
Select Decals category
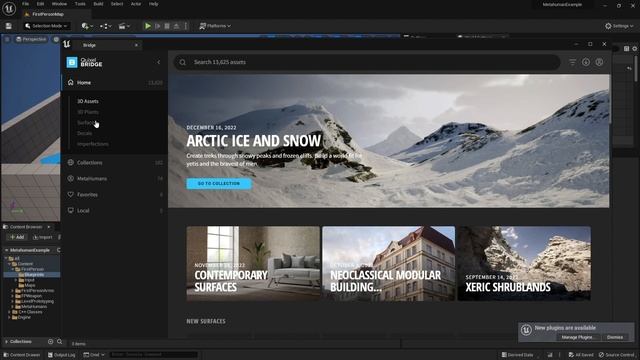(x=84, y=133)
